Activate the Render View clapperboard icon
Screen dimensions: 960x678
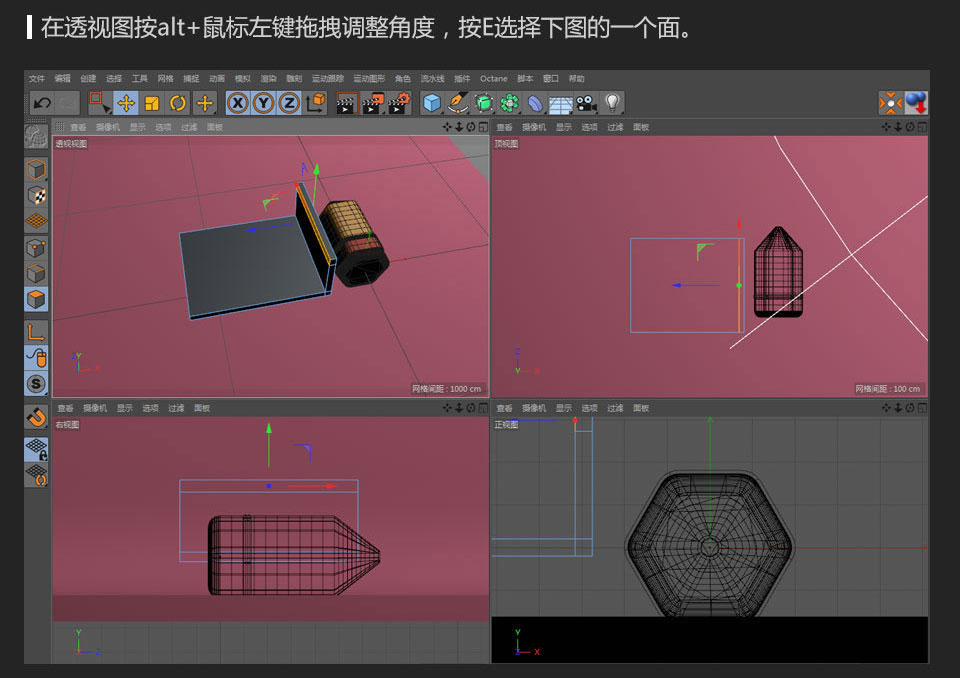point(346,103)
